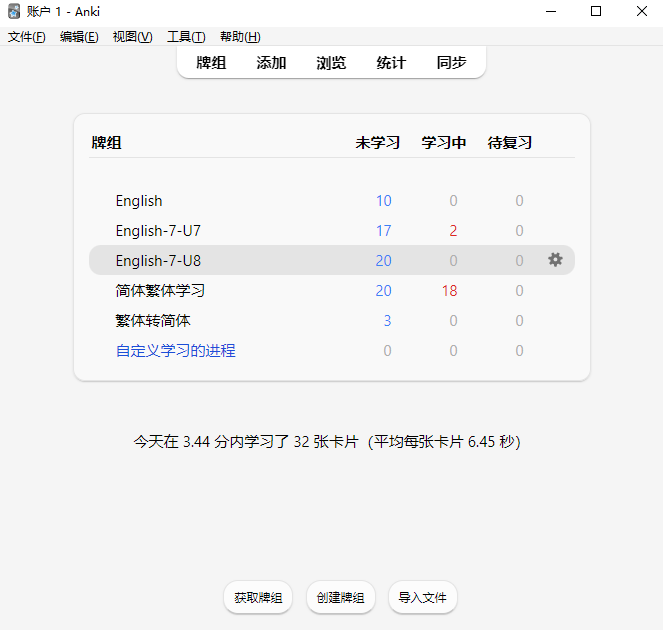Open the 文件(F) menu
663x630 pixels.
click(x=27, y=37)
